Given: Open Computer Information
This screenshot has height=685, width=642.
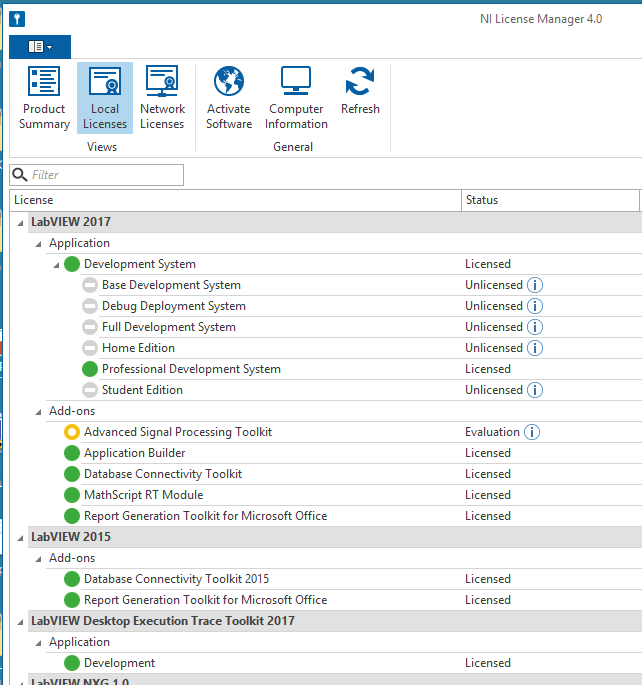Looking at the screenshot, I should click(x=296, y=98).
